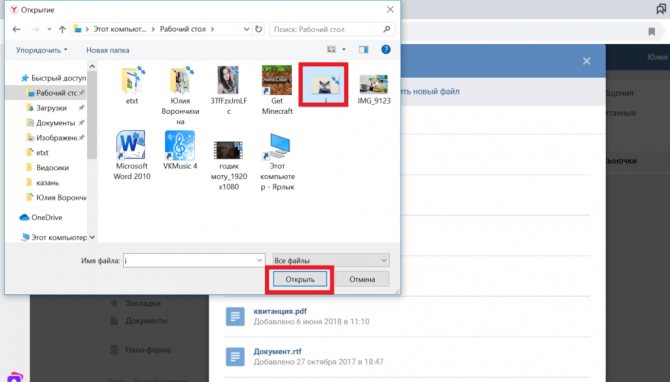Open help with the question mark icon
Image resolution: width=670 pixels, height=382 pixels.
(386, 50)
